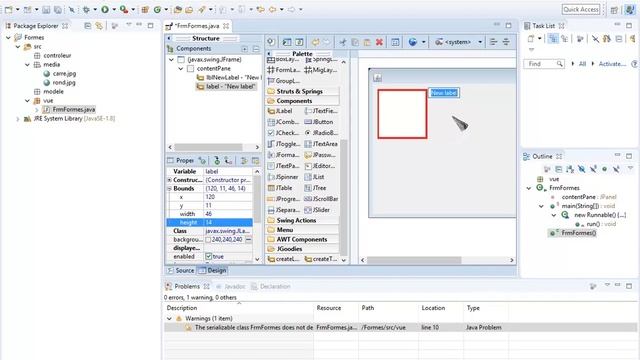Select the FrmFormes.java editor tab
Screen dimensions: 640x360
click(197, 26)
